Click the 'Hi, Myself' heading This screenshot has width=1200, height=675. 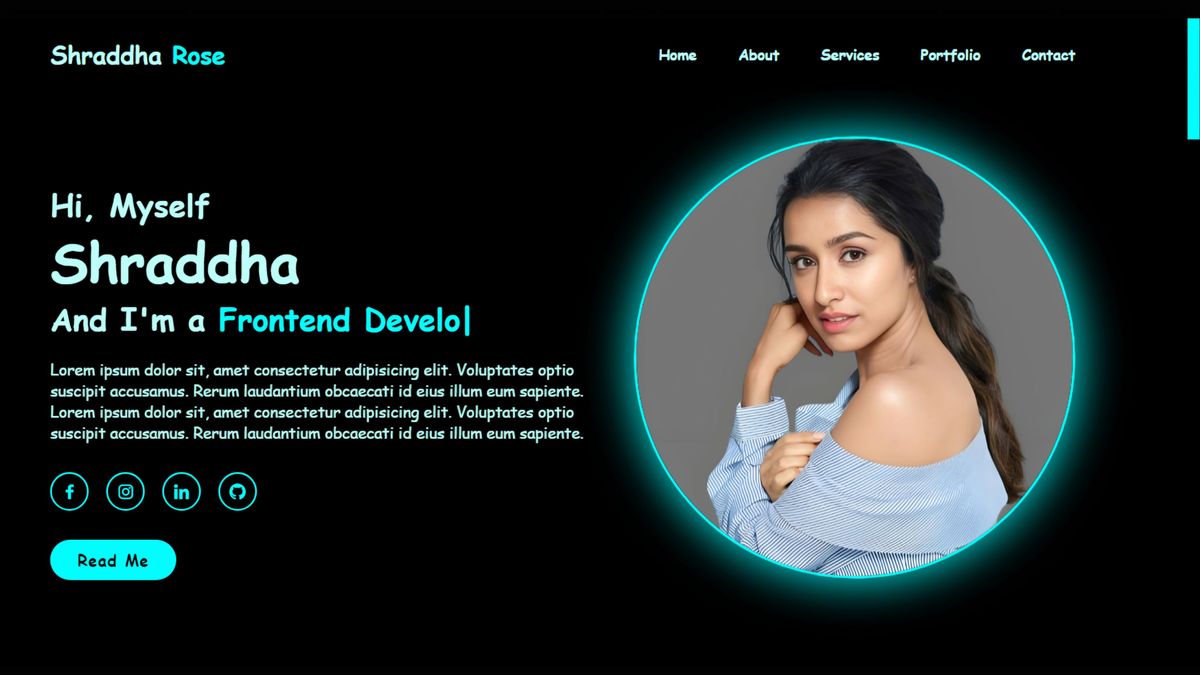point(130,207)
